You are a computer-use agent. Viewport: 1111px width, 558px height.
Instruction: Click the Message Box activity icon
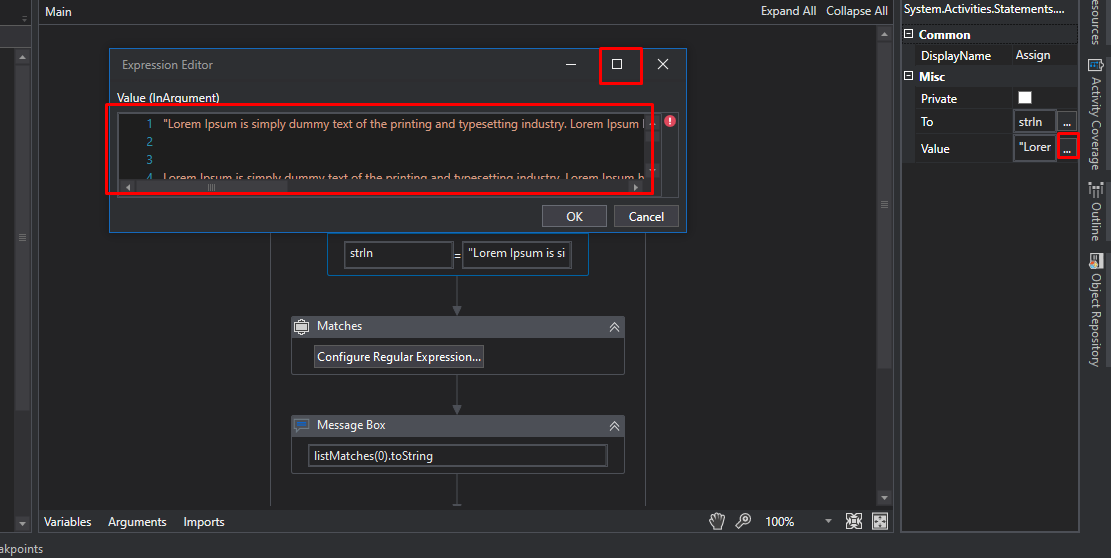pyautogui.click(x=302, y=426)
